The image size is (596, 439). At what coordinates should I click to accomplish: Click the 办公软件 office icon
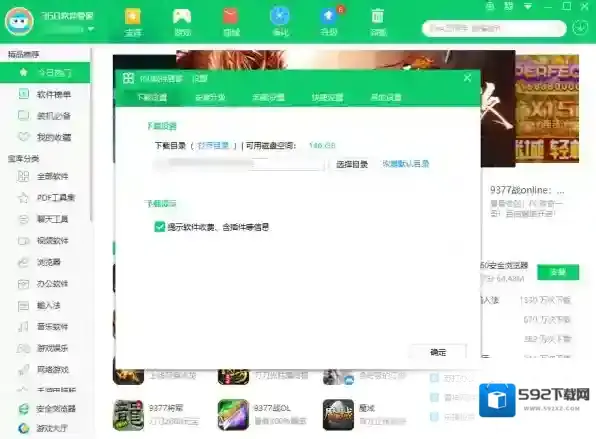click(x=23, y=284)
